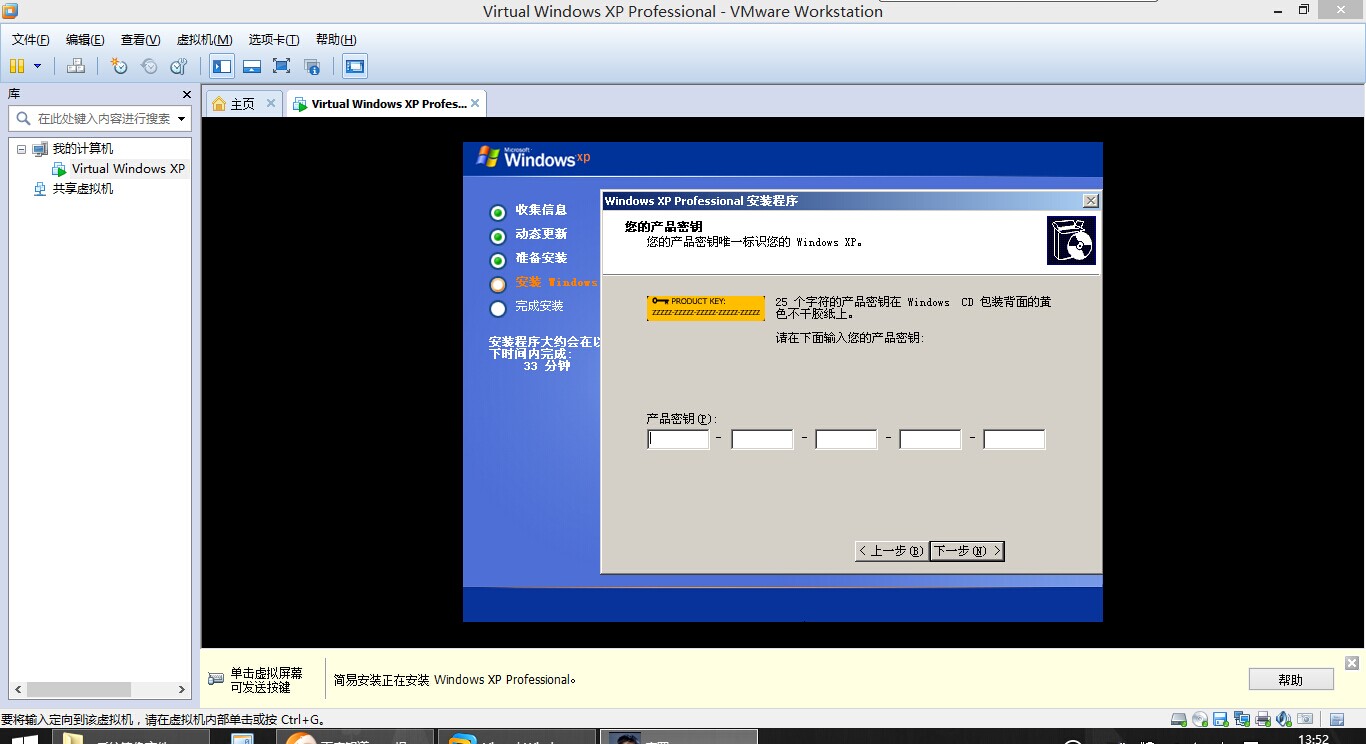Select Virtual Windows XP in library tree

[x=128, y=168]
